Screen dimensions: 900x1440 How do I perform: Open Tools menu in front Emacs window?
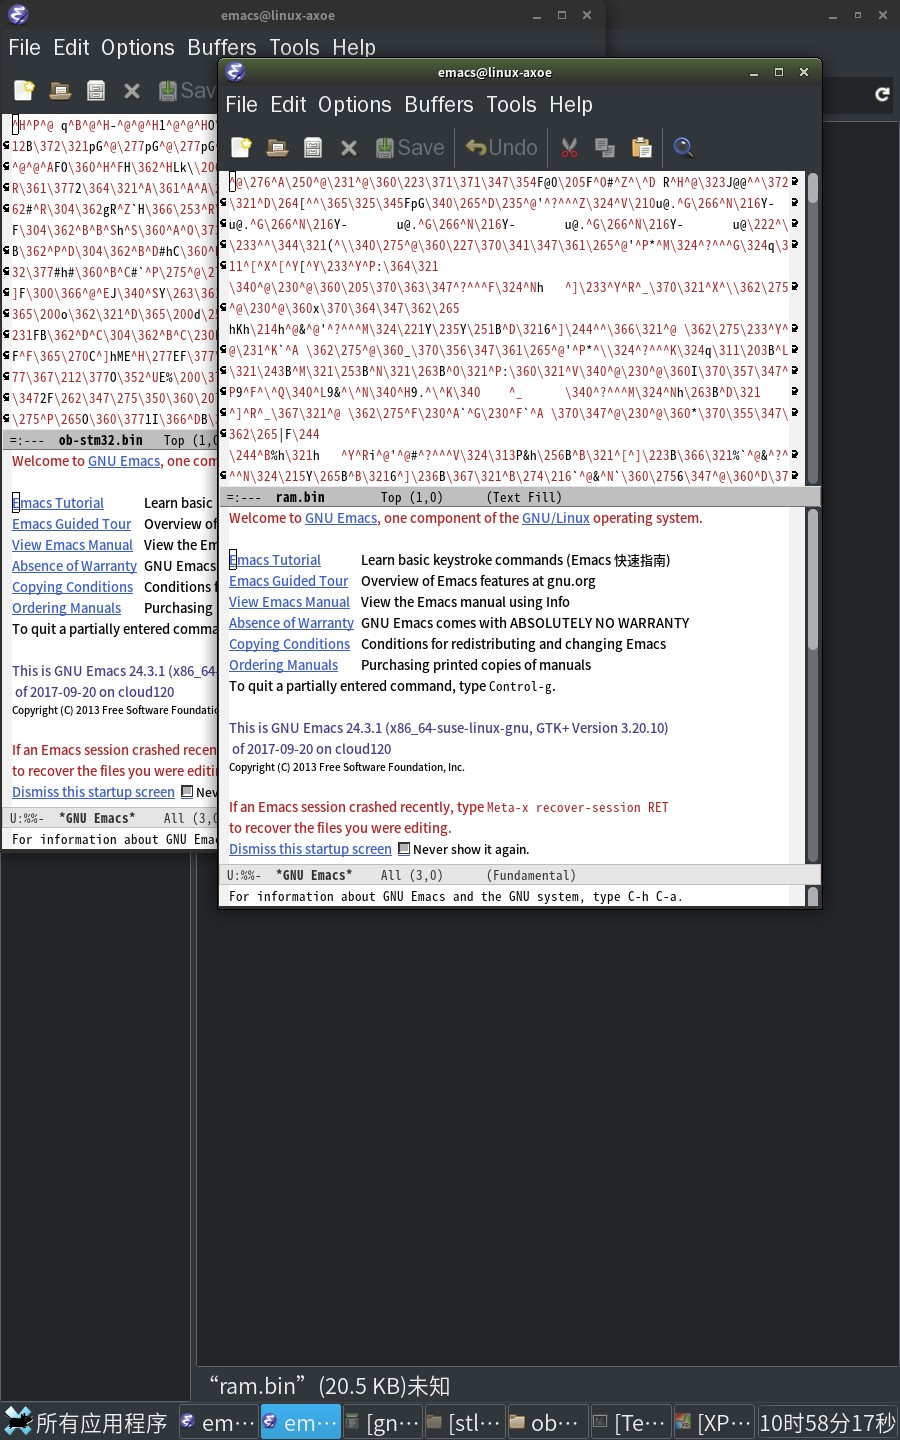(x=511, y=105)
